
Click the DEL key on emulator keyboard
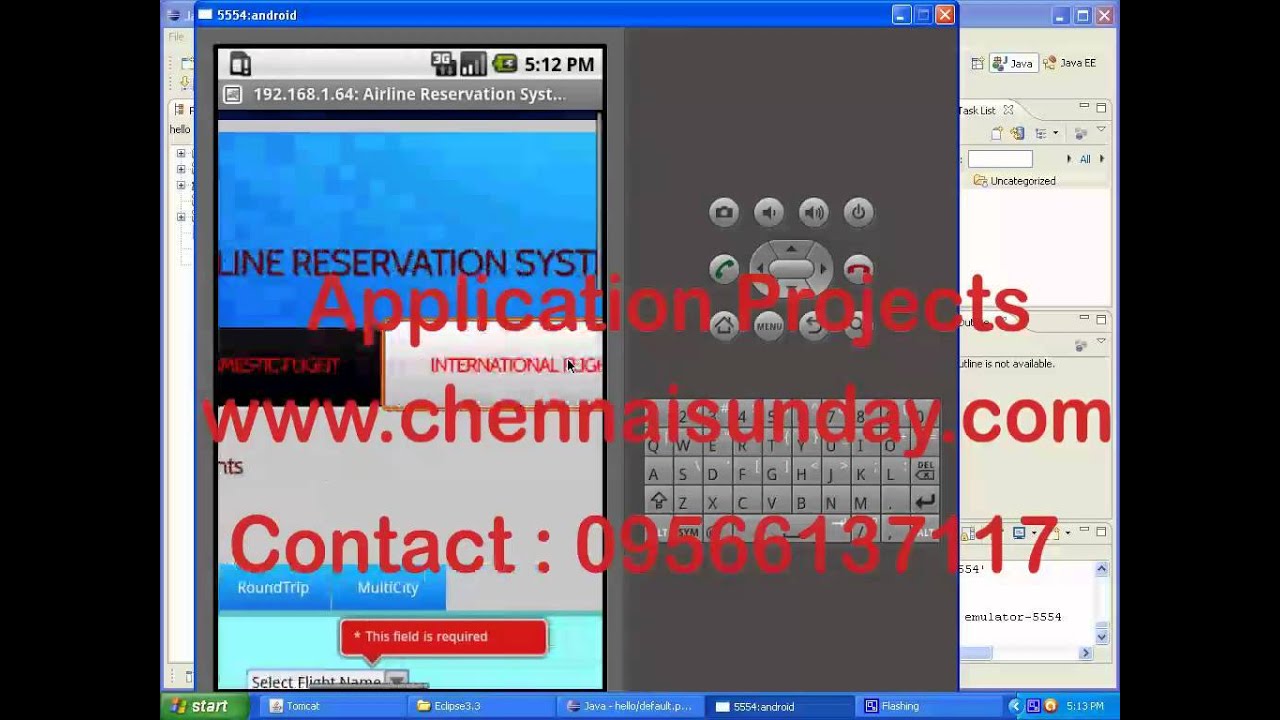(925, 472)
